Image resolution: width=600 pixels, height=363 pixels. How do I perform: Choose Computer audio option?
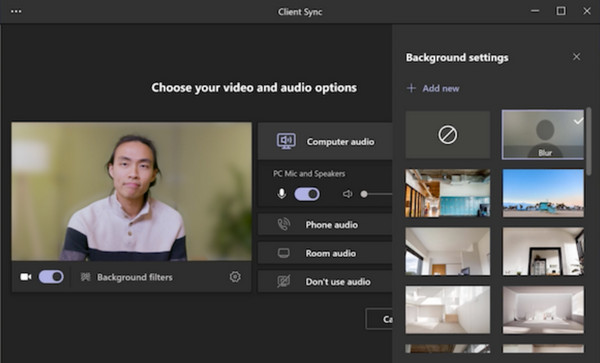tap(325, 141)
